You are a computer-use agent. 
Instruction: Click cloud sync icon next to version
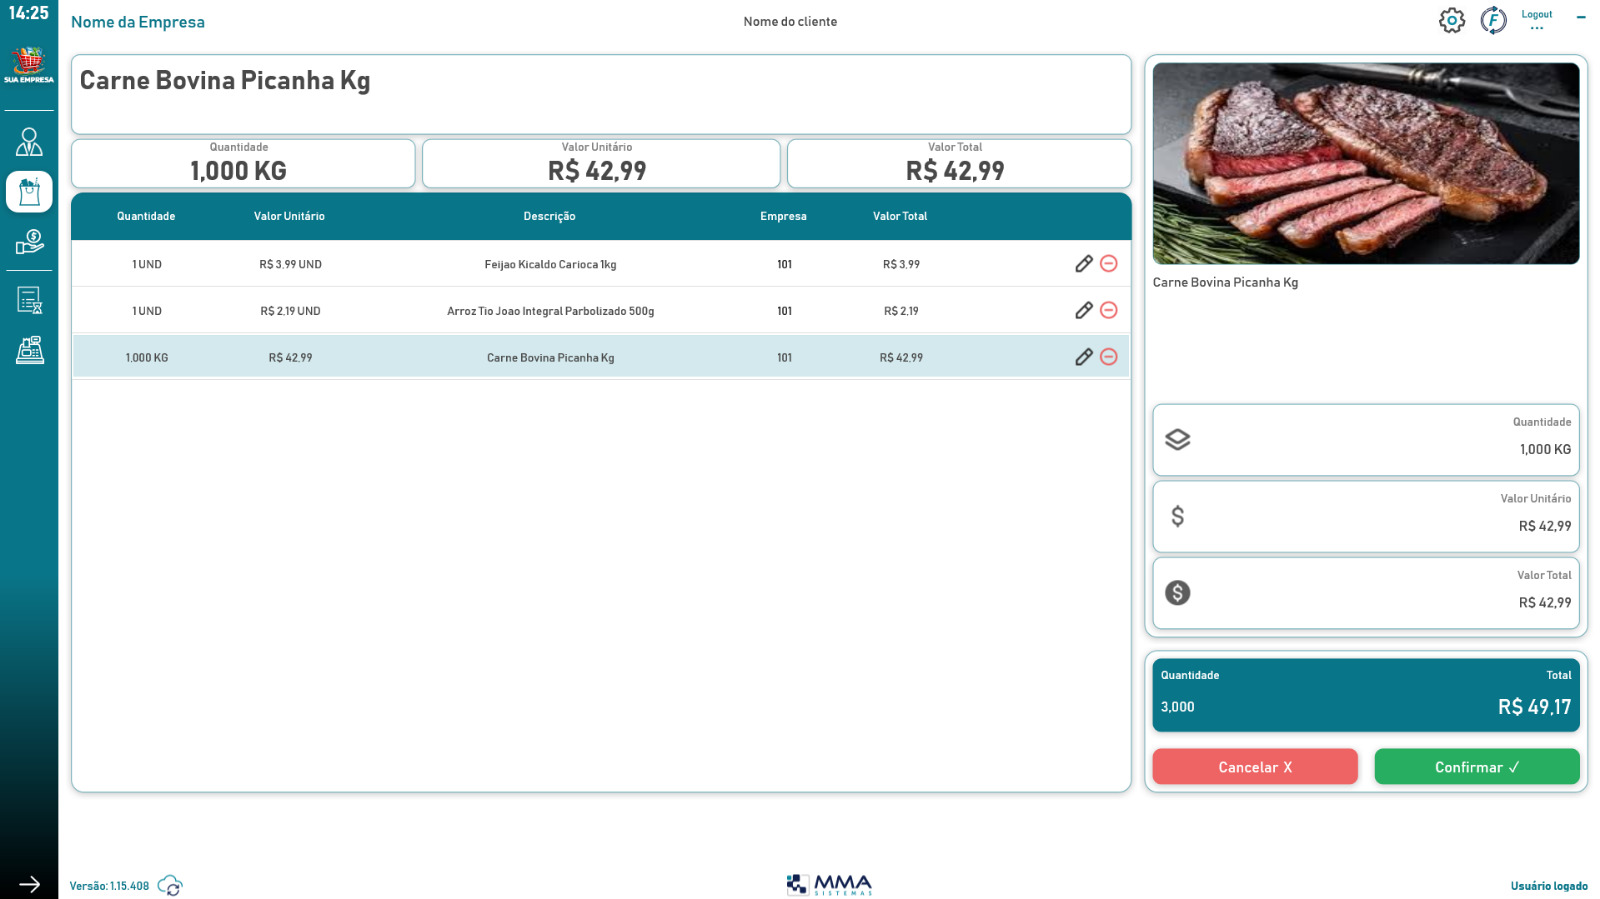pyautogui.click(x=170, y=886)
